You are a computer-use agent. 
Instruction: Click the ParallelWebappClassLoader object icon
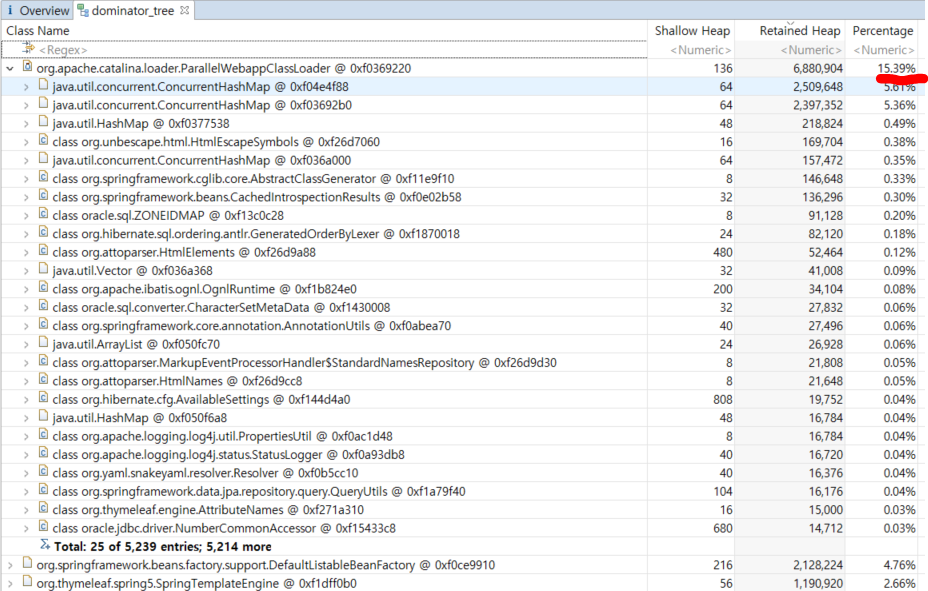[27, 66]
